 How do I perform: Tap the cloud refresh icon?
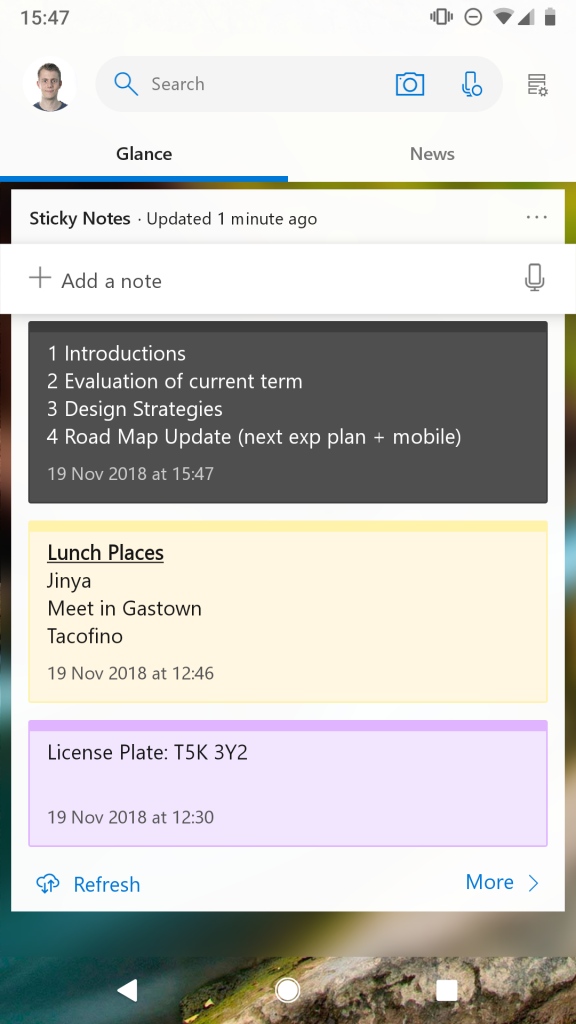(x=47, y=884)
